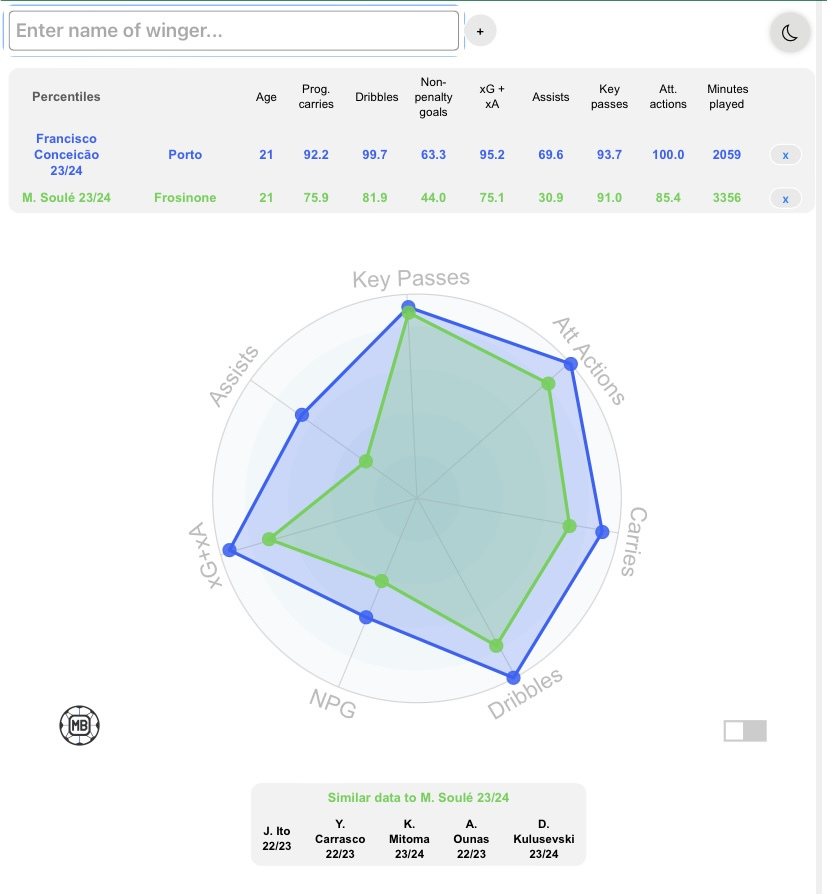Select the blue Dribbles point on radar
This screenshot has width=828, height=894.
(x=513, y=677)
